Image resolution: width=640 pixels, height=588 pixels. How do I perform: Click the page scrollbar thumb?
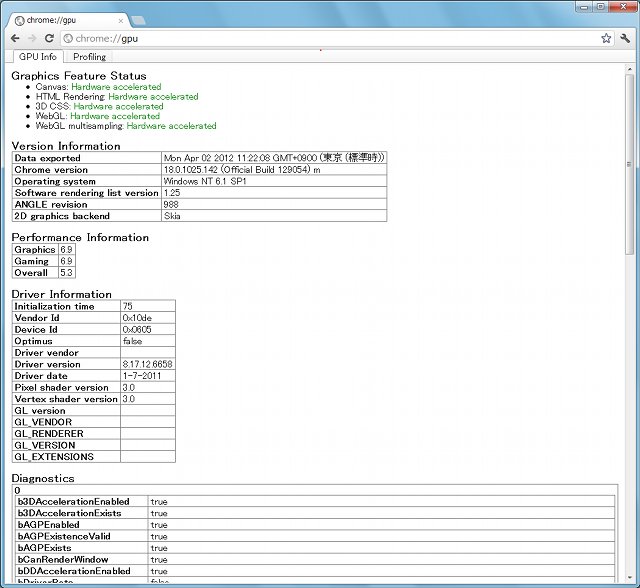(629, 164)
